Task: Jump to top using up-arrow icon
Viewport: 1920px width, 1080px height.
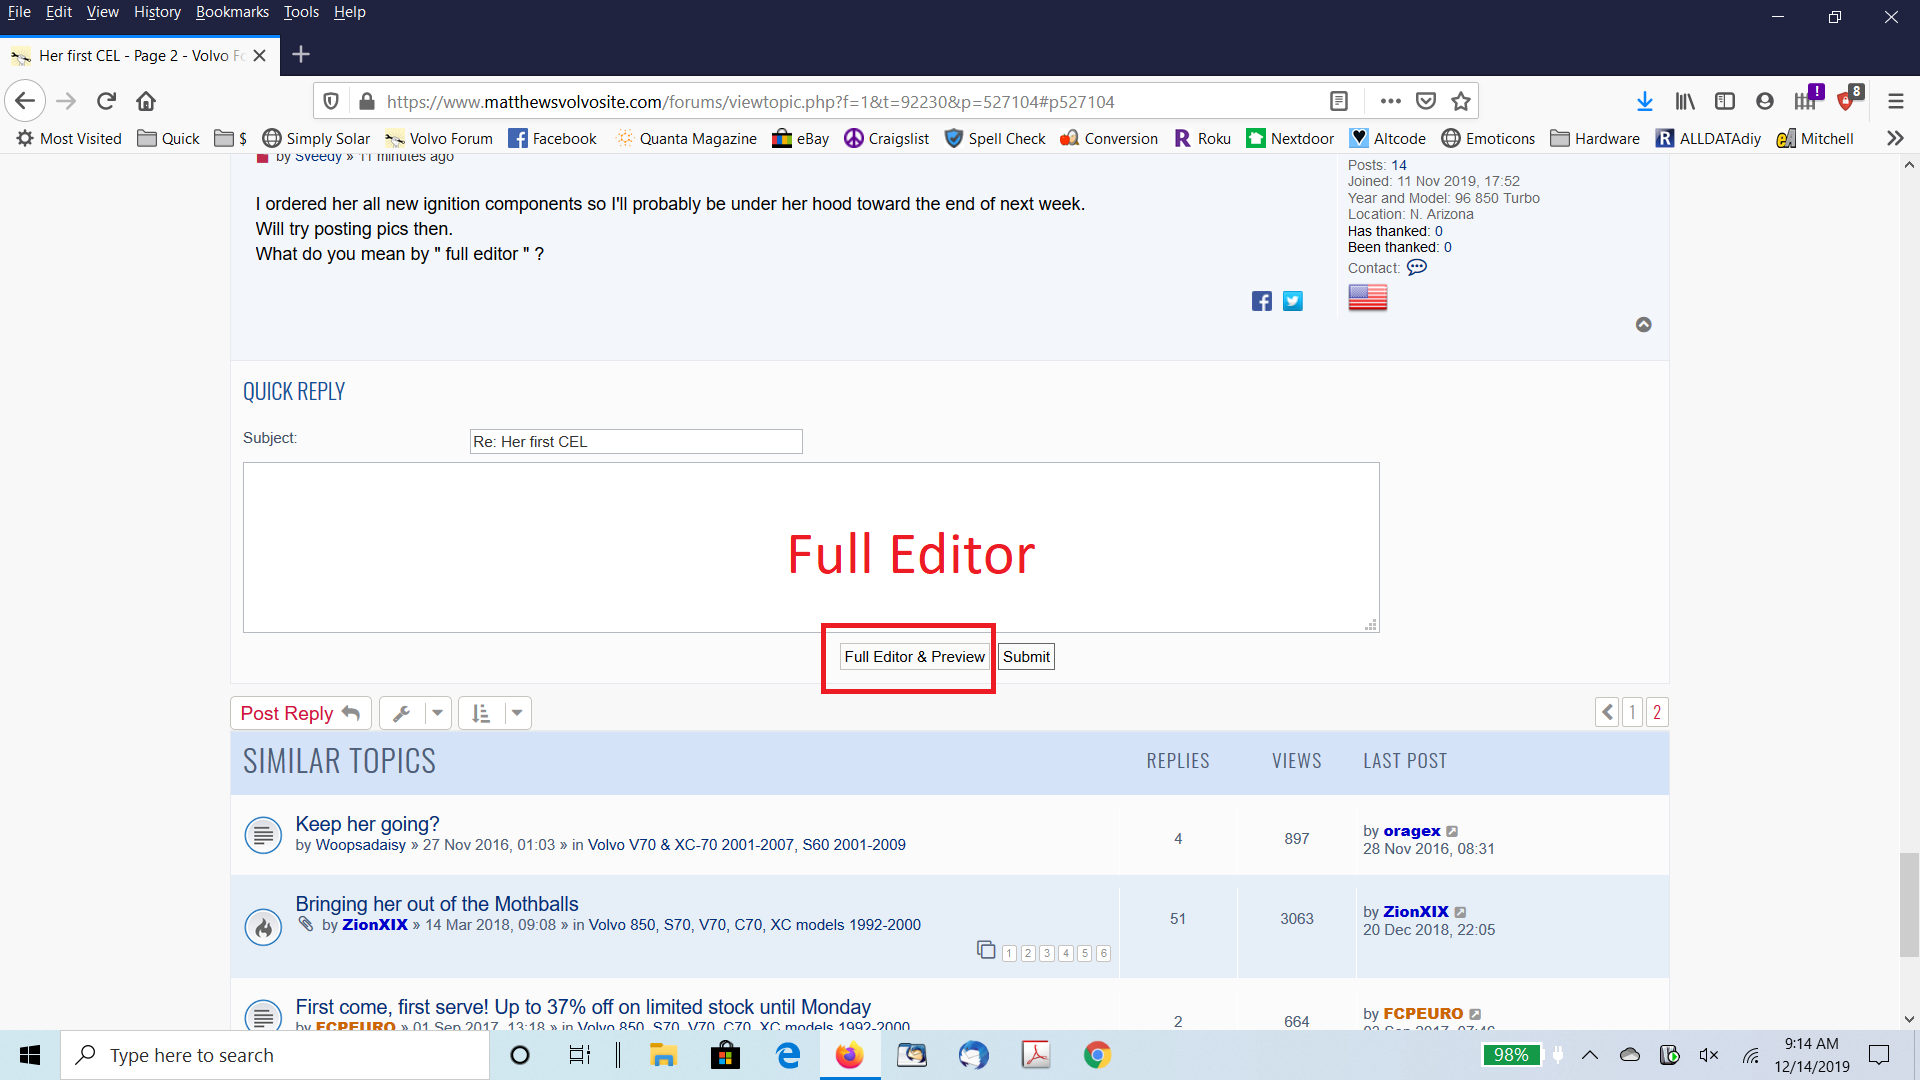Action: (1643, 325)
